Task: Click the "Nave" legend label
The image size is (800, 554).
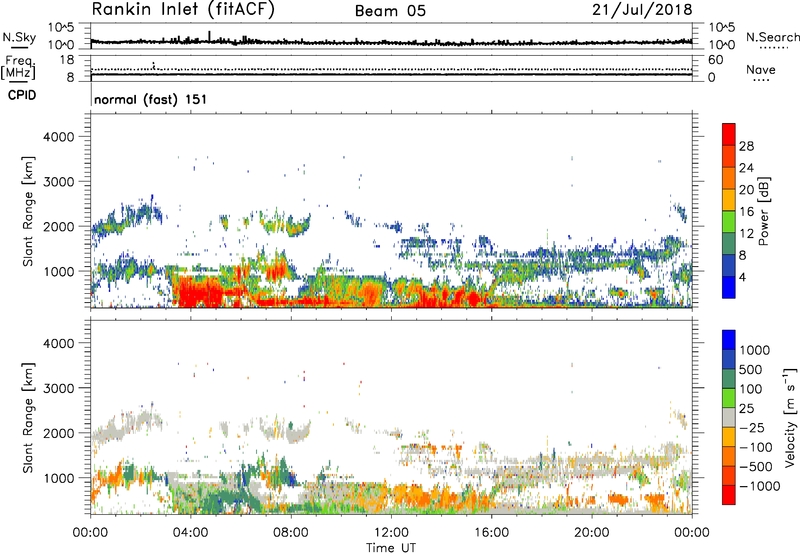Action: (x=761, y=70)
